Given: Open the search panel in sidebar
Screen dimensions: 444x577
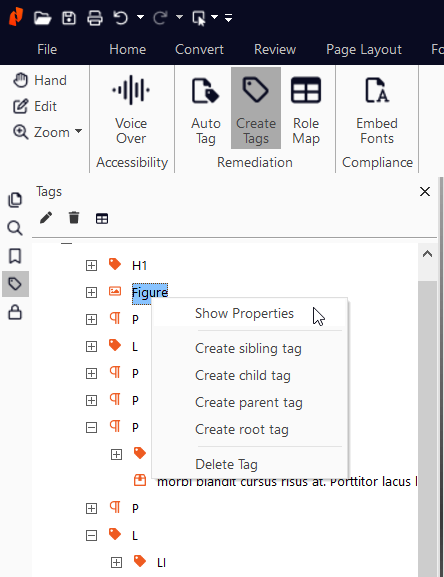Looking at the screenshot, I should (15, 228).
